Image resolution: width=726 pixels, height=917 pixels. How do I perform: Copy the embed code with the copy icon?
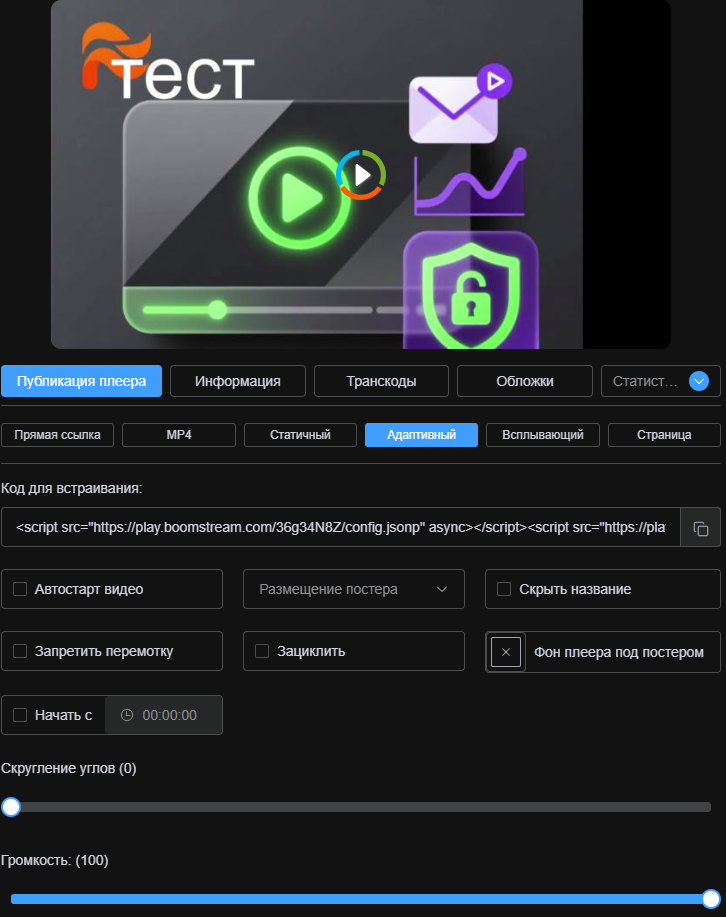click(x=700, y=528)
